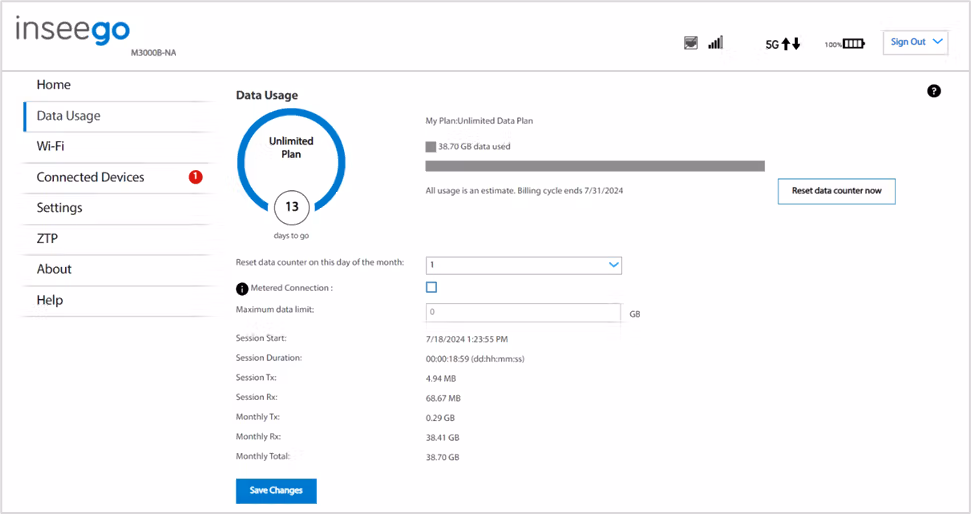Open the About page

coord(54,269)
